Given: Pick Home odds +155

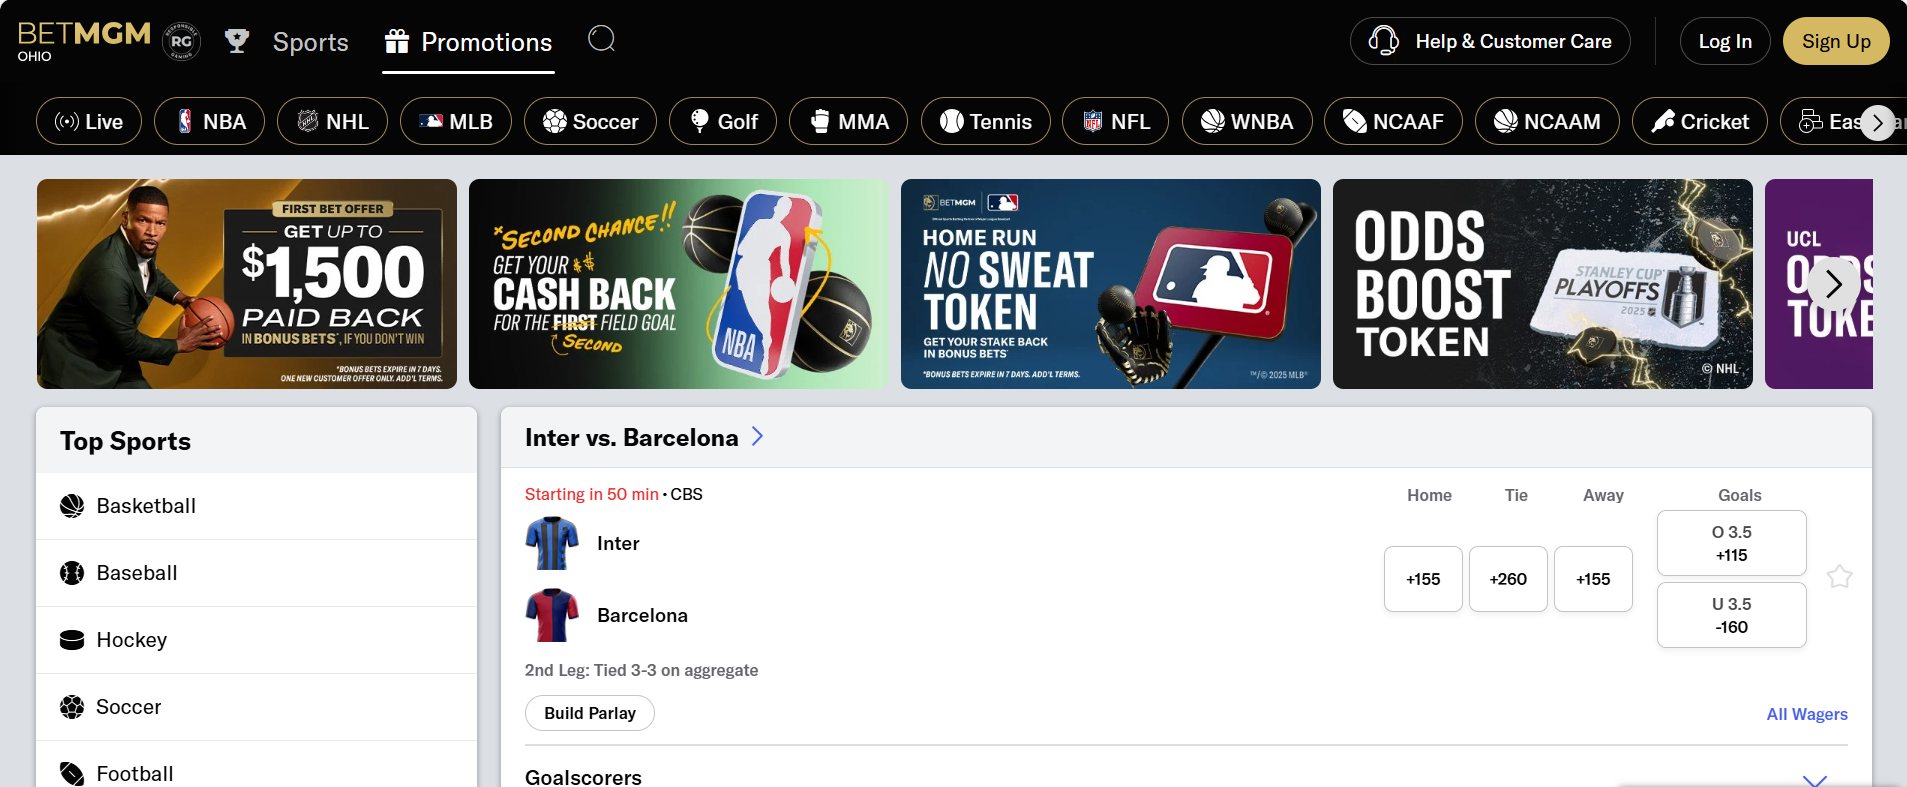Looking at the screenshot, I should point(1423,579).
